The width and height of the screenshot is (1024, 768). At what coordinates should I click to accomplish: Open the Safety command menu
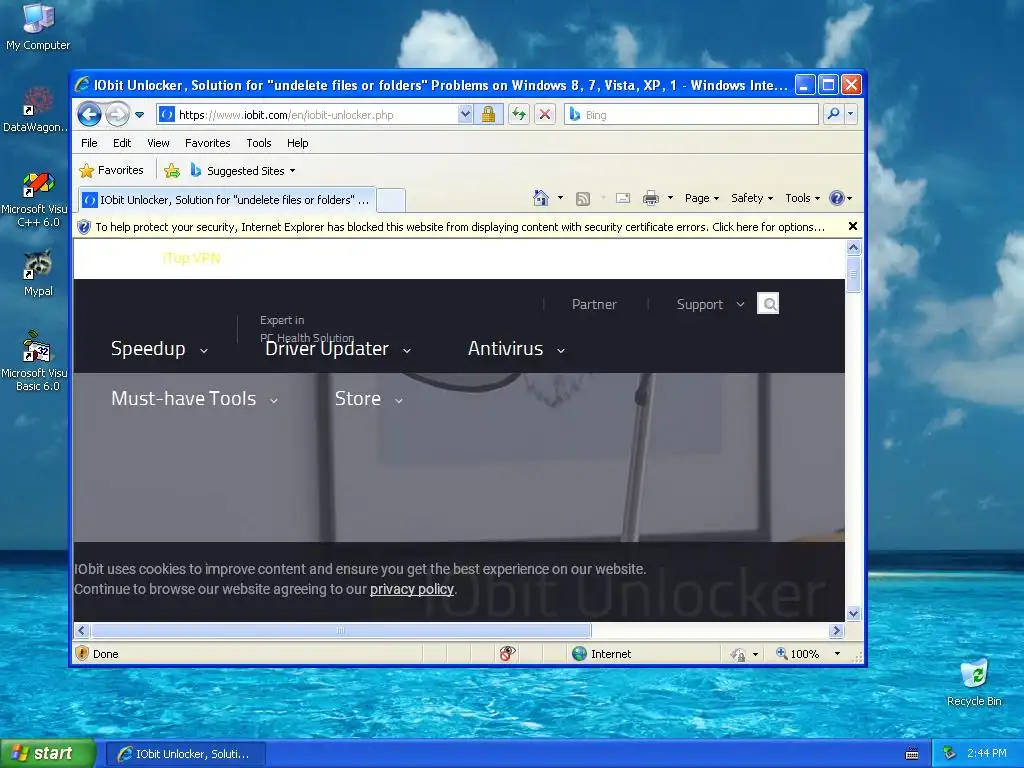[x=752, y=198]
